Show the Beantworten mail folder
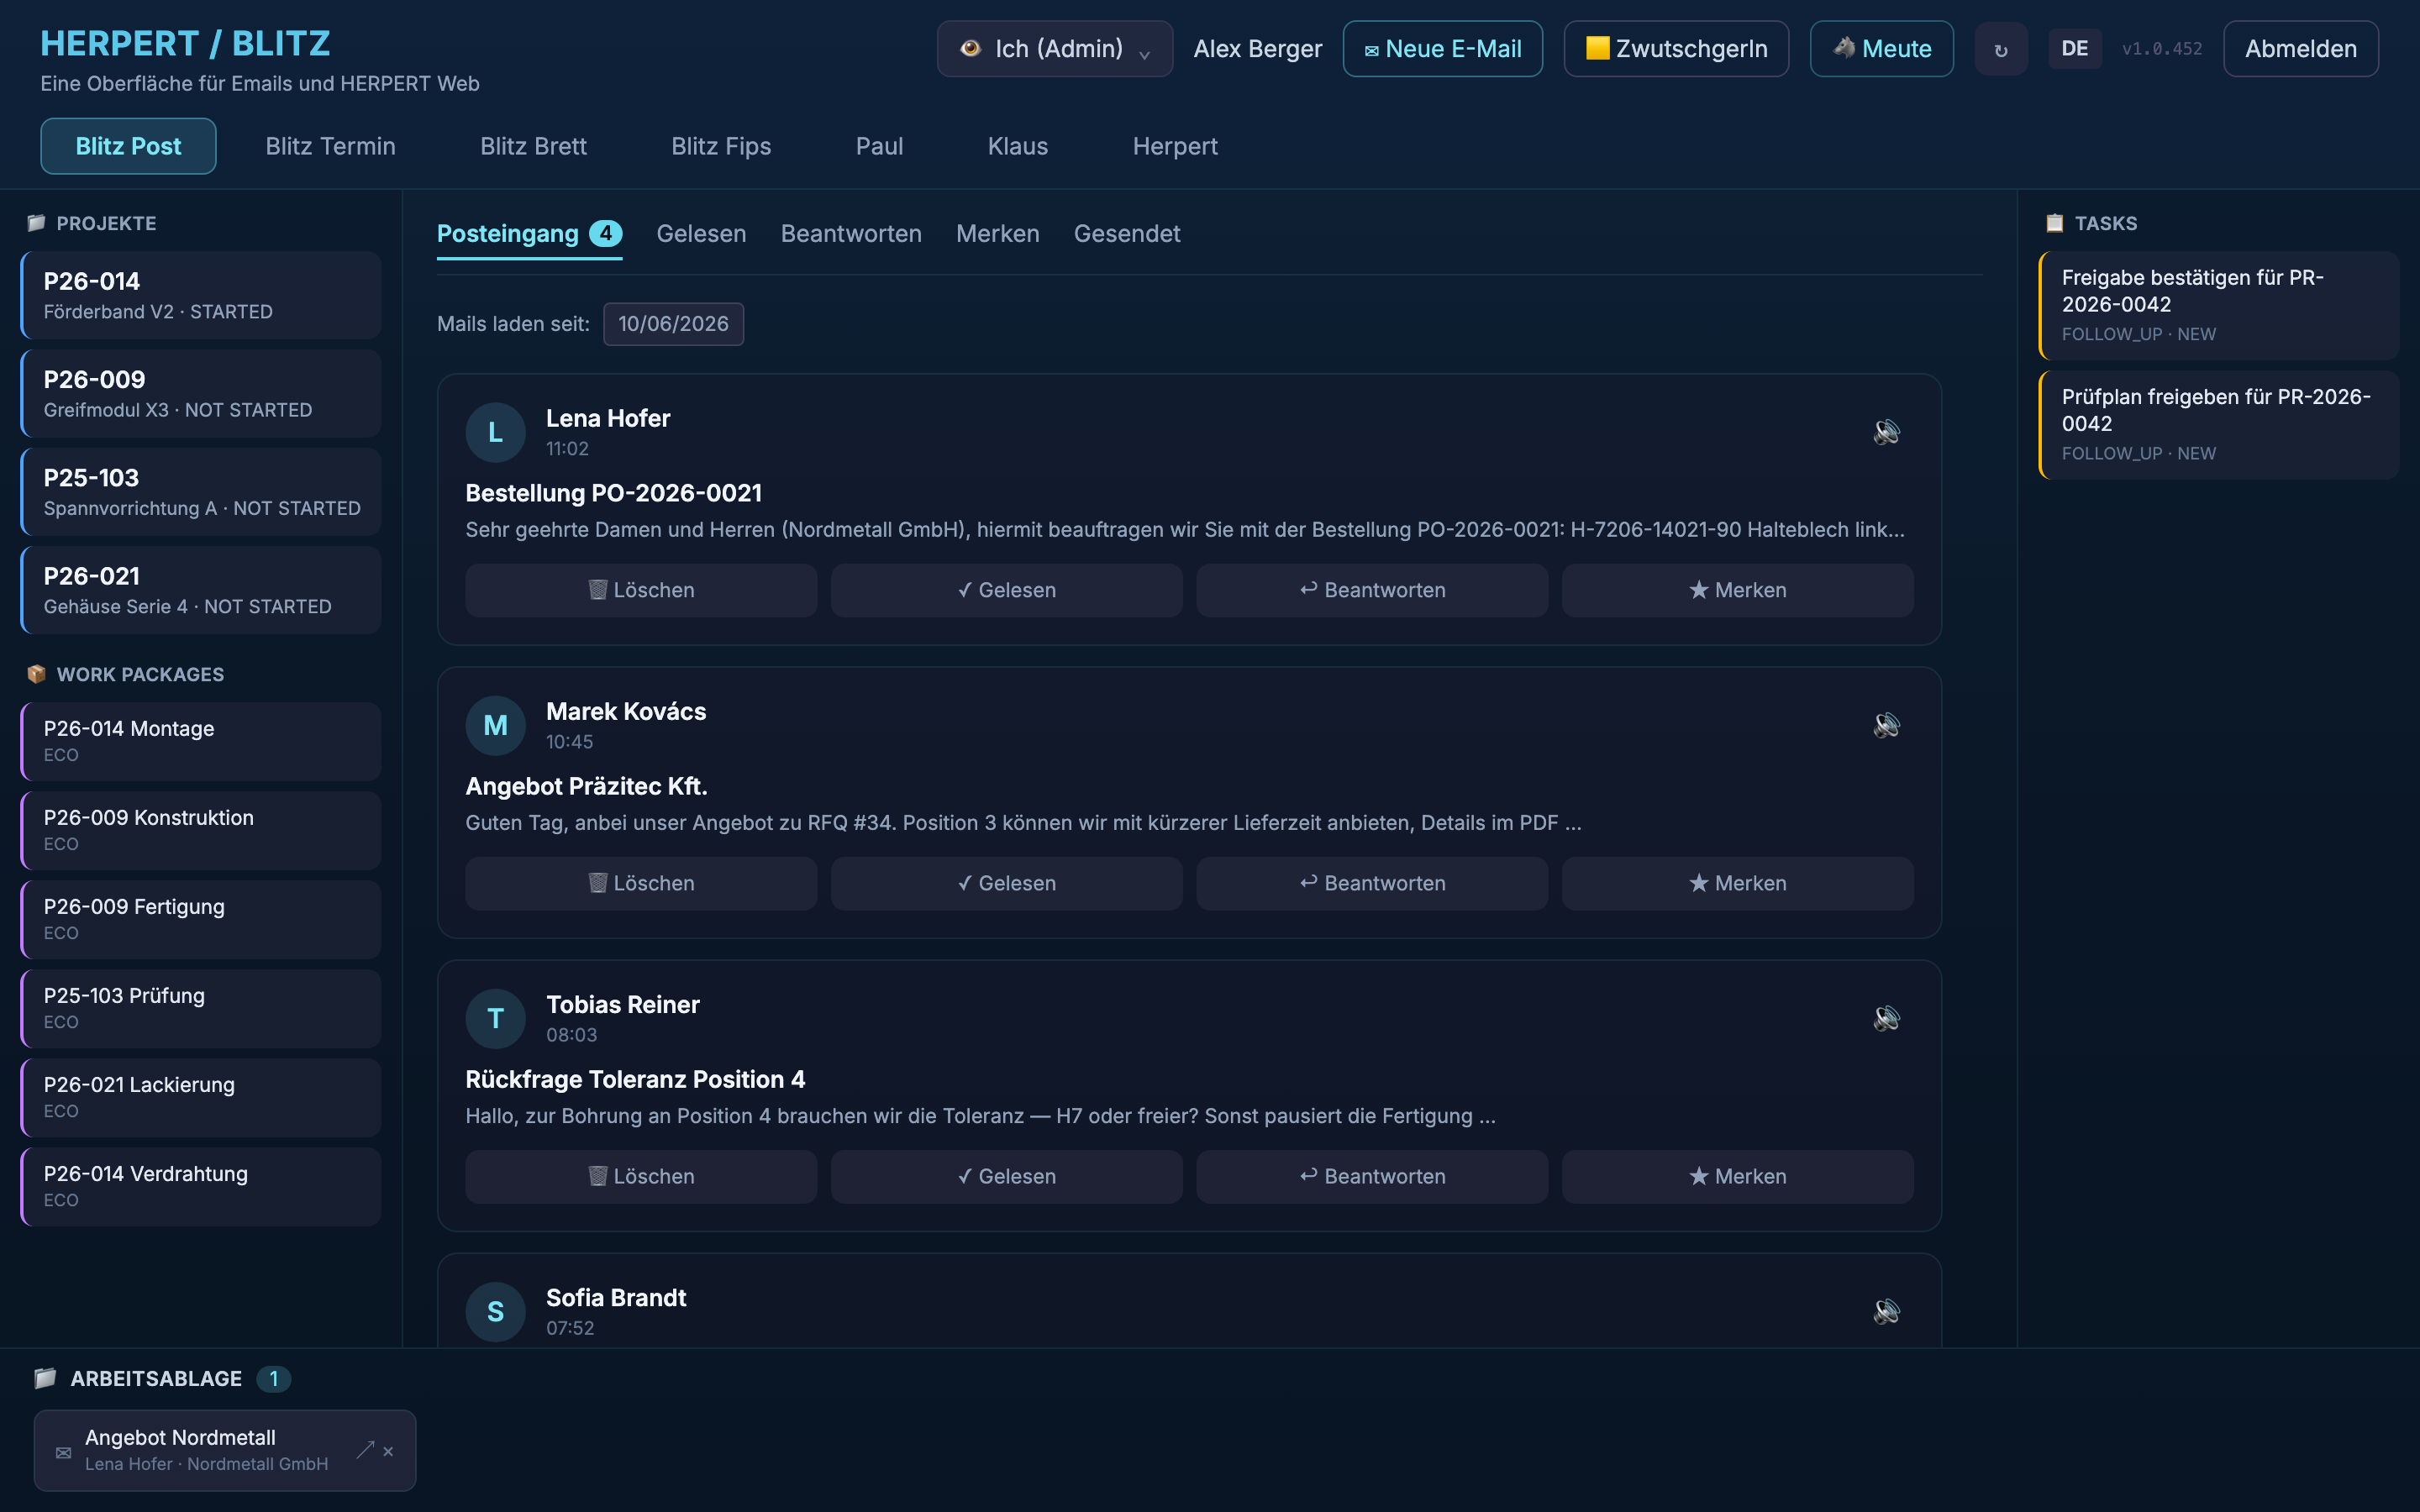The width and height of the screenshot is (2420, 1512). coord(851,234)
